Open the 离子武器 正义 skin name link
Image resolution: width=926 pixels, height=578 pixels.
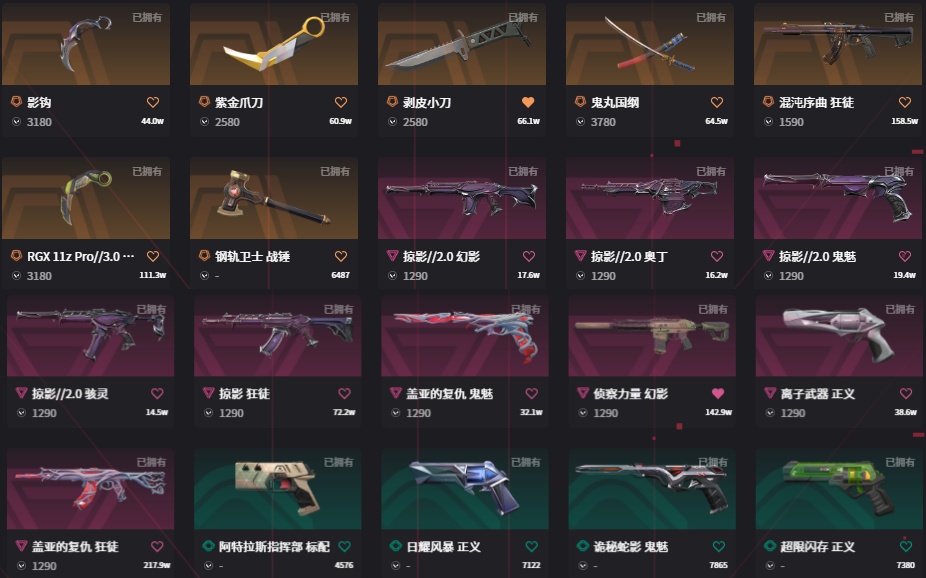(817, 394)
